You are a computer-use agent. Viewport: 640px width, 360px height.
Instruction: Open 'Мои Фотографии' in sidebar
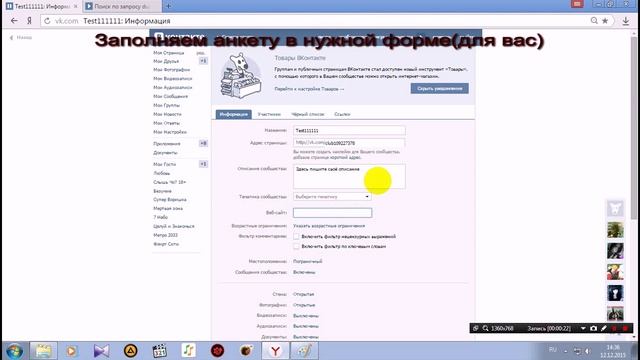coord(172,70)
